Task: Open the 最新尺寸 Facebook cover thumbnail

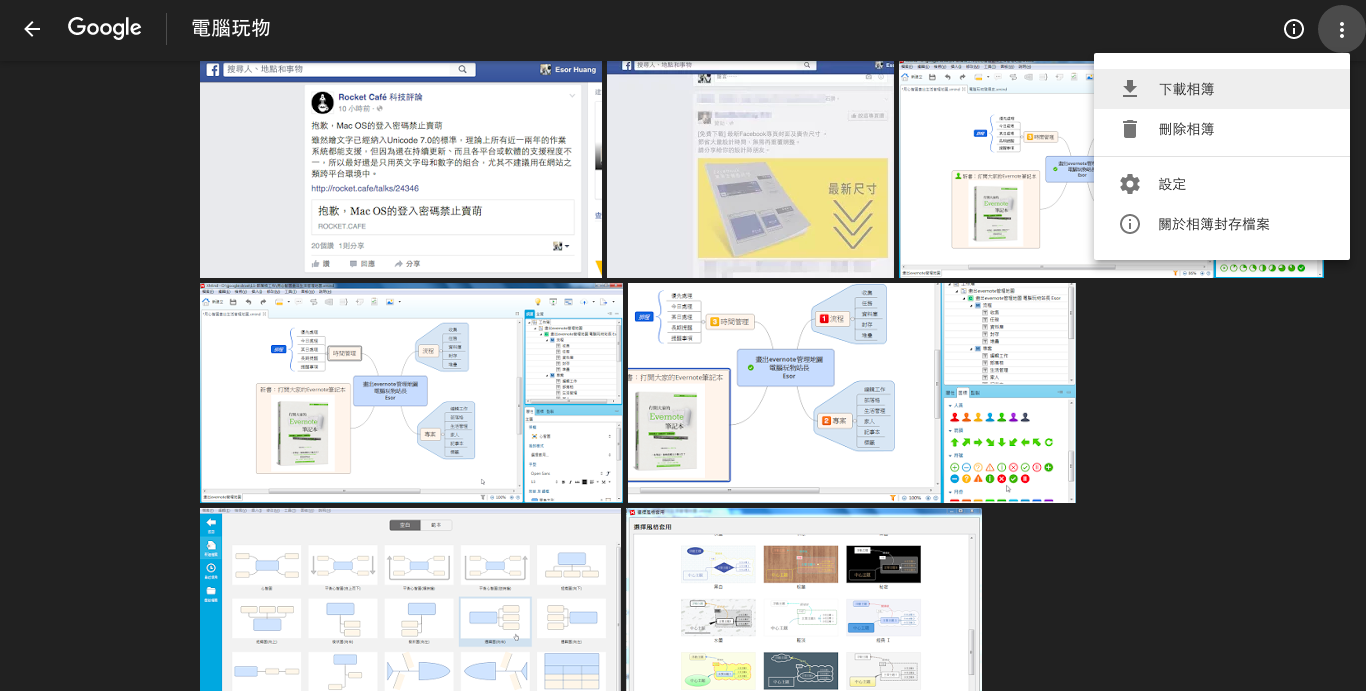Action: click(751, 169)
